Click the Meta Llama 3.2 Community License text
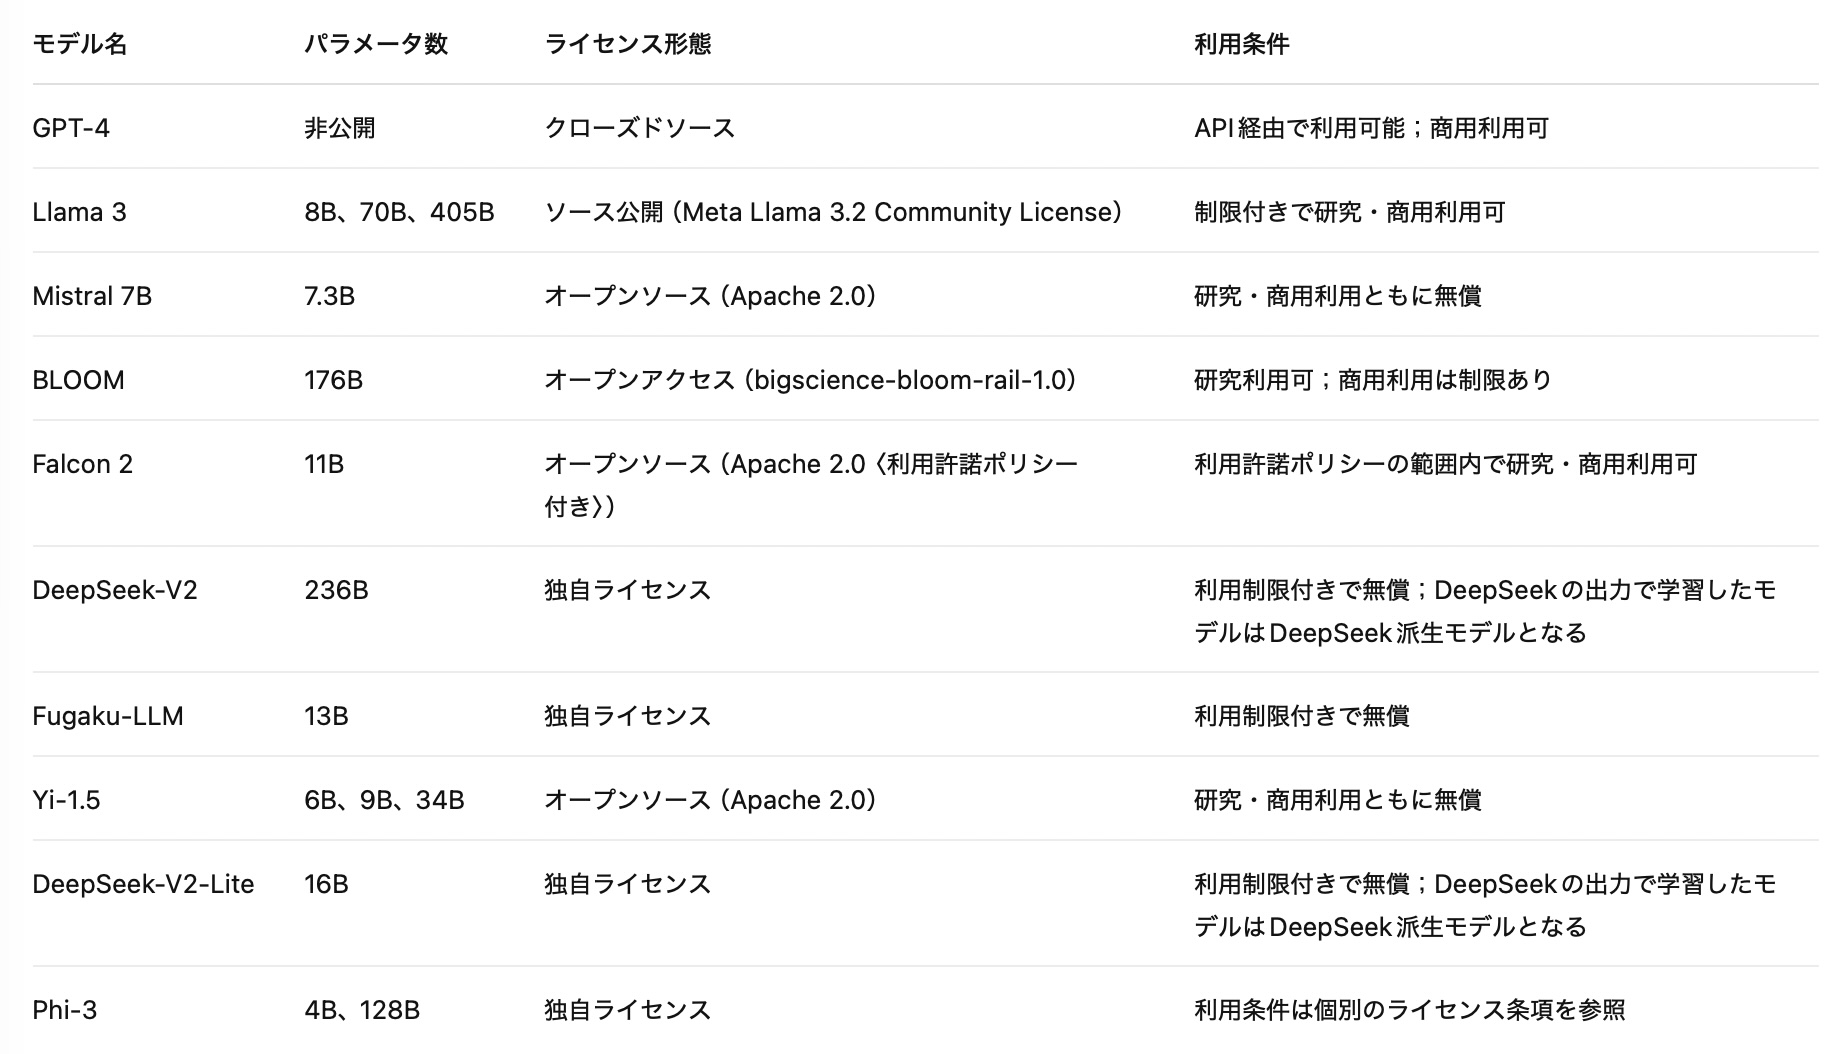Screen dimensions: 1846x1054 pyautogui.click(x=900, y=212)
